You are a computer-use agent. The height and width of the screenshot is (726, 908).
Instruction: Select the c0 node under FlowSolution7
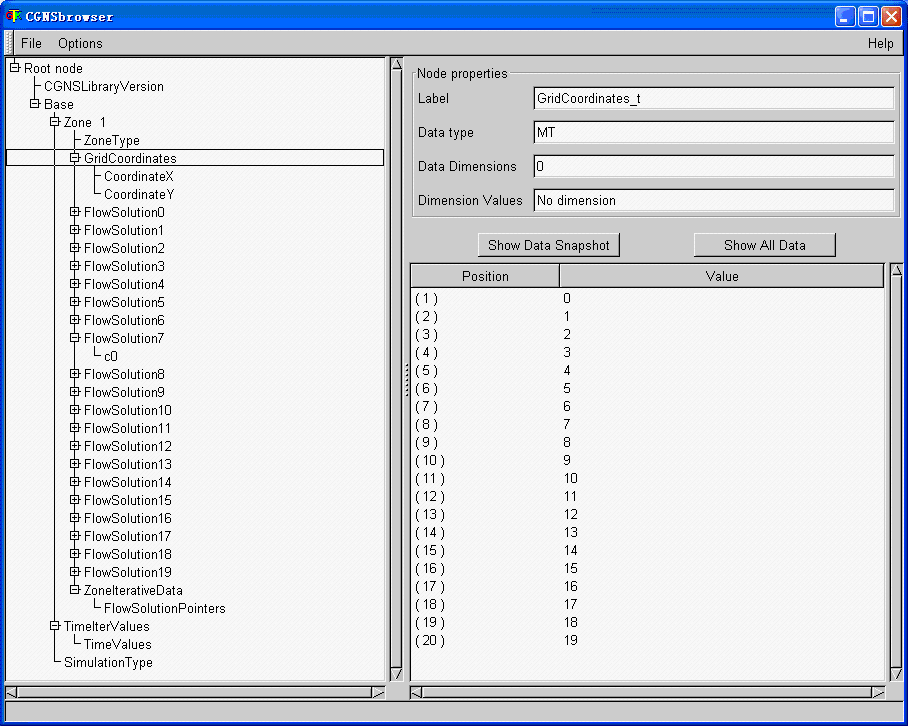(111, 356)
